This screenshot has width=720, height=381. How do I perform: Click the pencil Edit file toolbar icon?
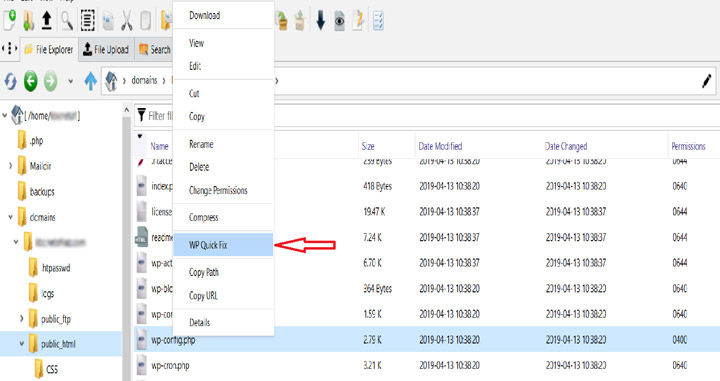359,20
